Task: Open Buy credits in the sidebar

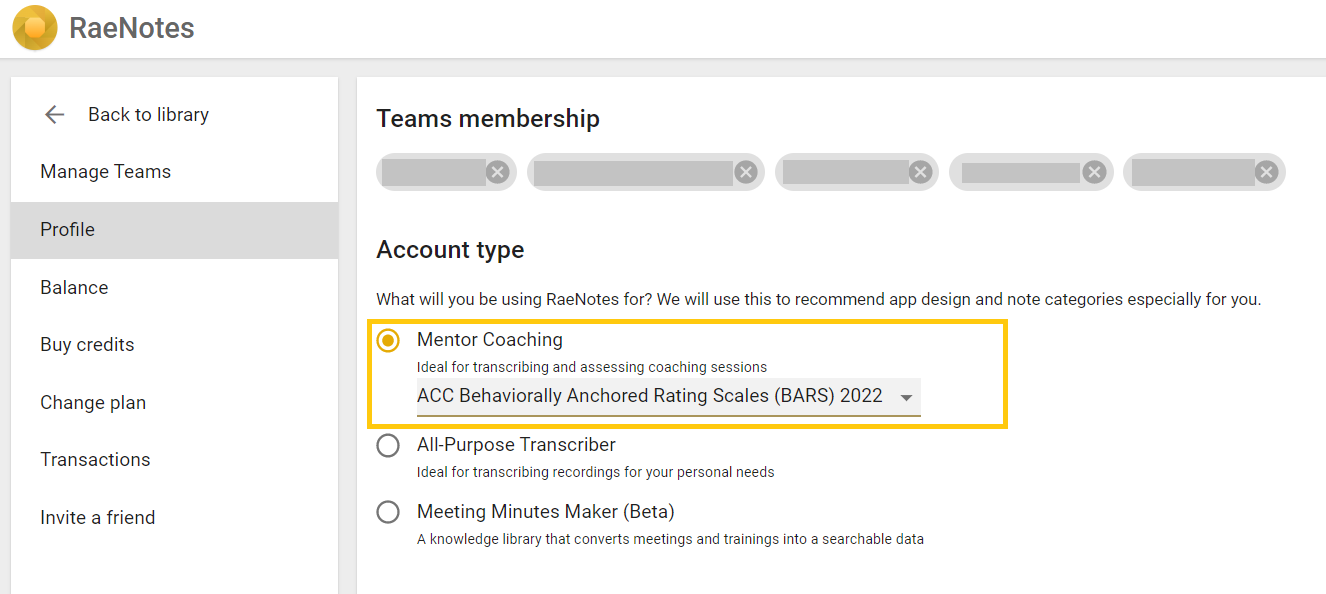Action: tap(175, 345)
